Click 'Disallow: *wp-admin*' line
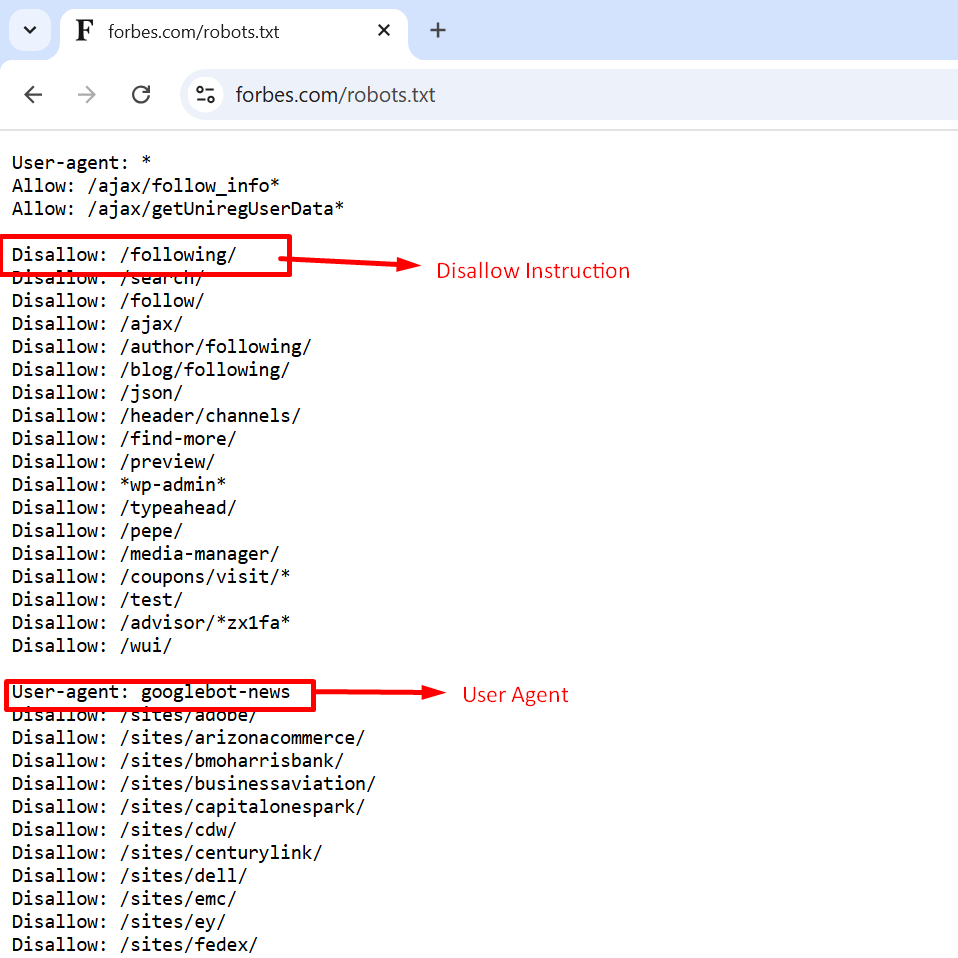The height and width of the screenshot is (958, 958). pyautogui.click(x=119, y=485)
